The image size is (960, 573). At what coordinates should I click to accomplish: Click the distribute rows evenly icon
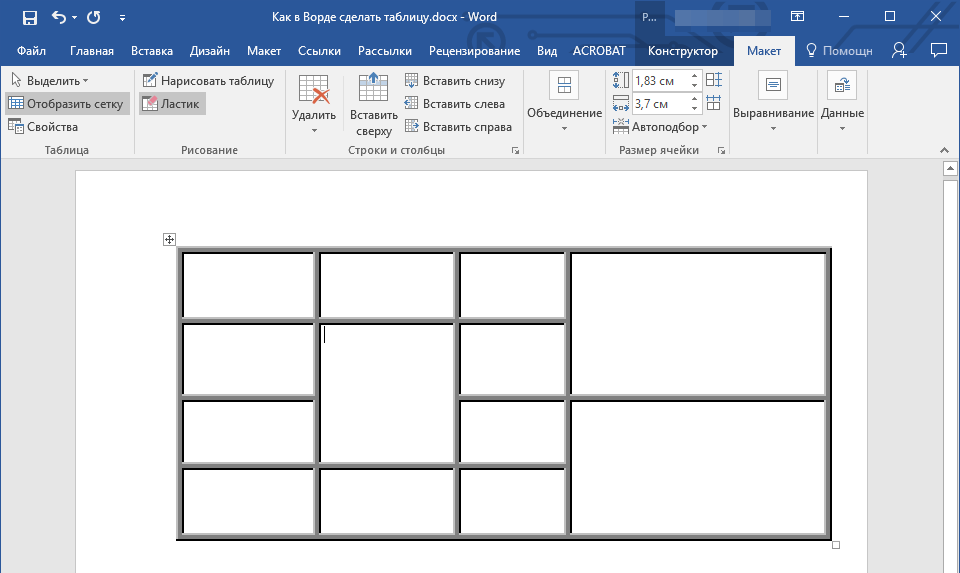click(714, 80)
